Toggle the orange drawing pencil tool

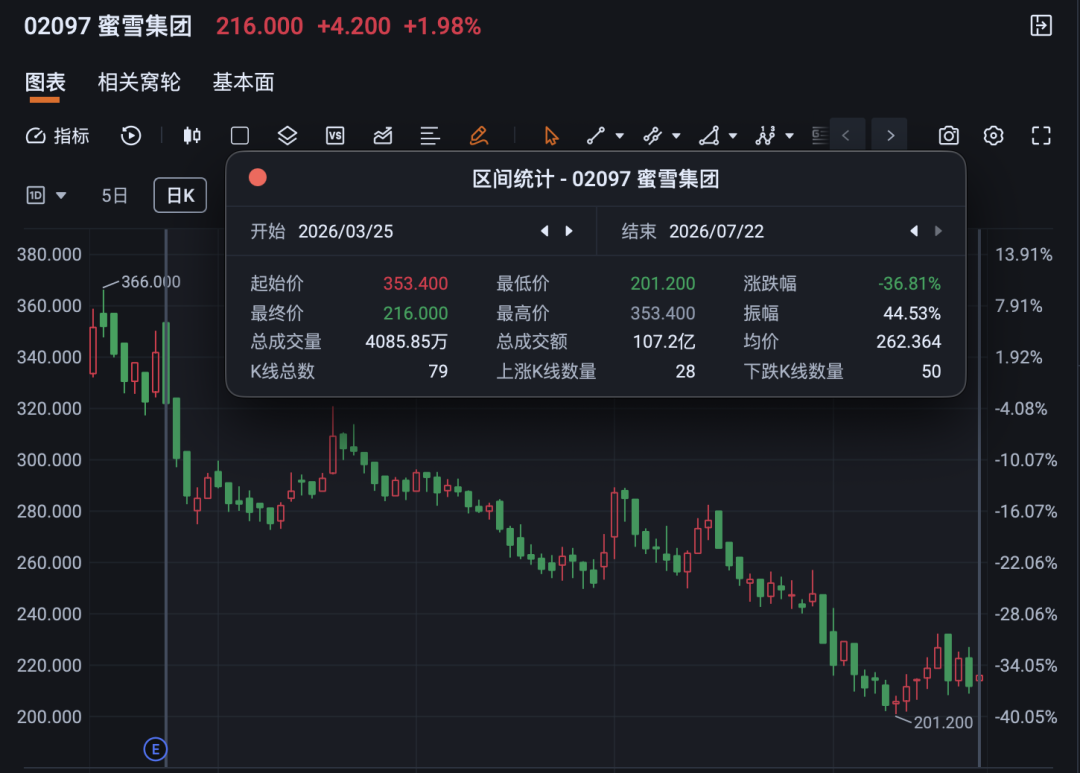pyautogui.click(x=479, y=136)
